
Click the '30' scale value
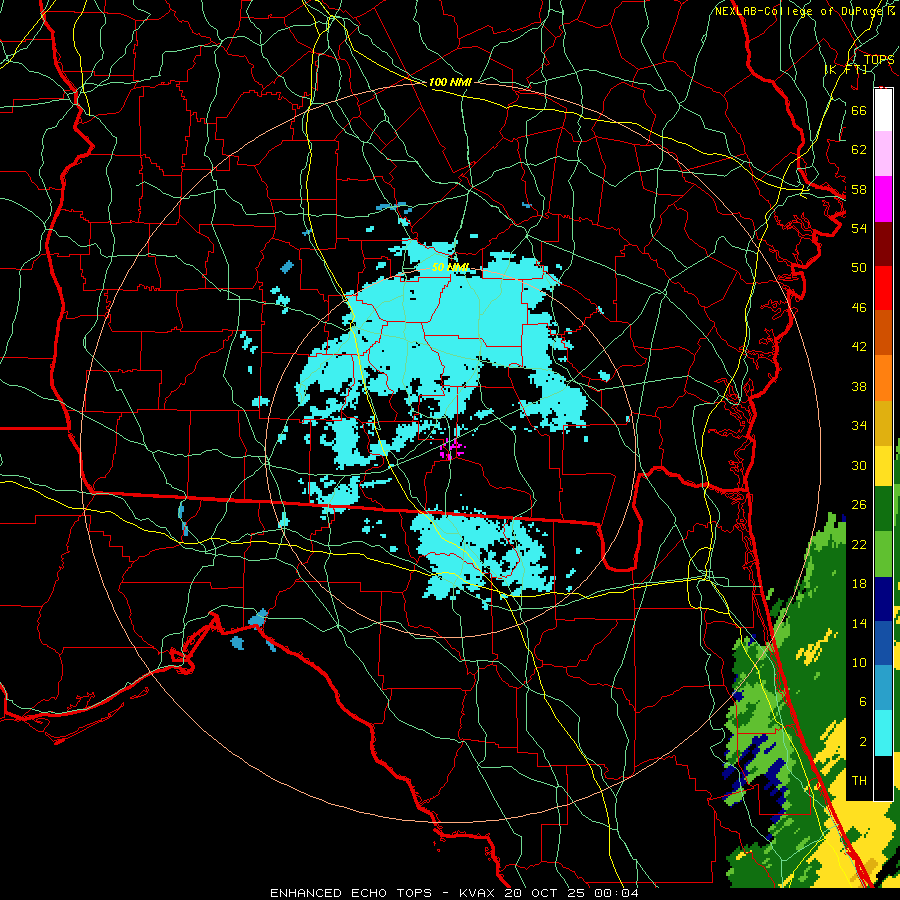(859, 465)
